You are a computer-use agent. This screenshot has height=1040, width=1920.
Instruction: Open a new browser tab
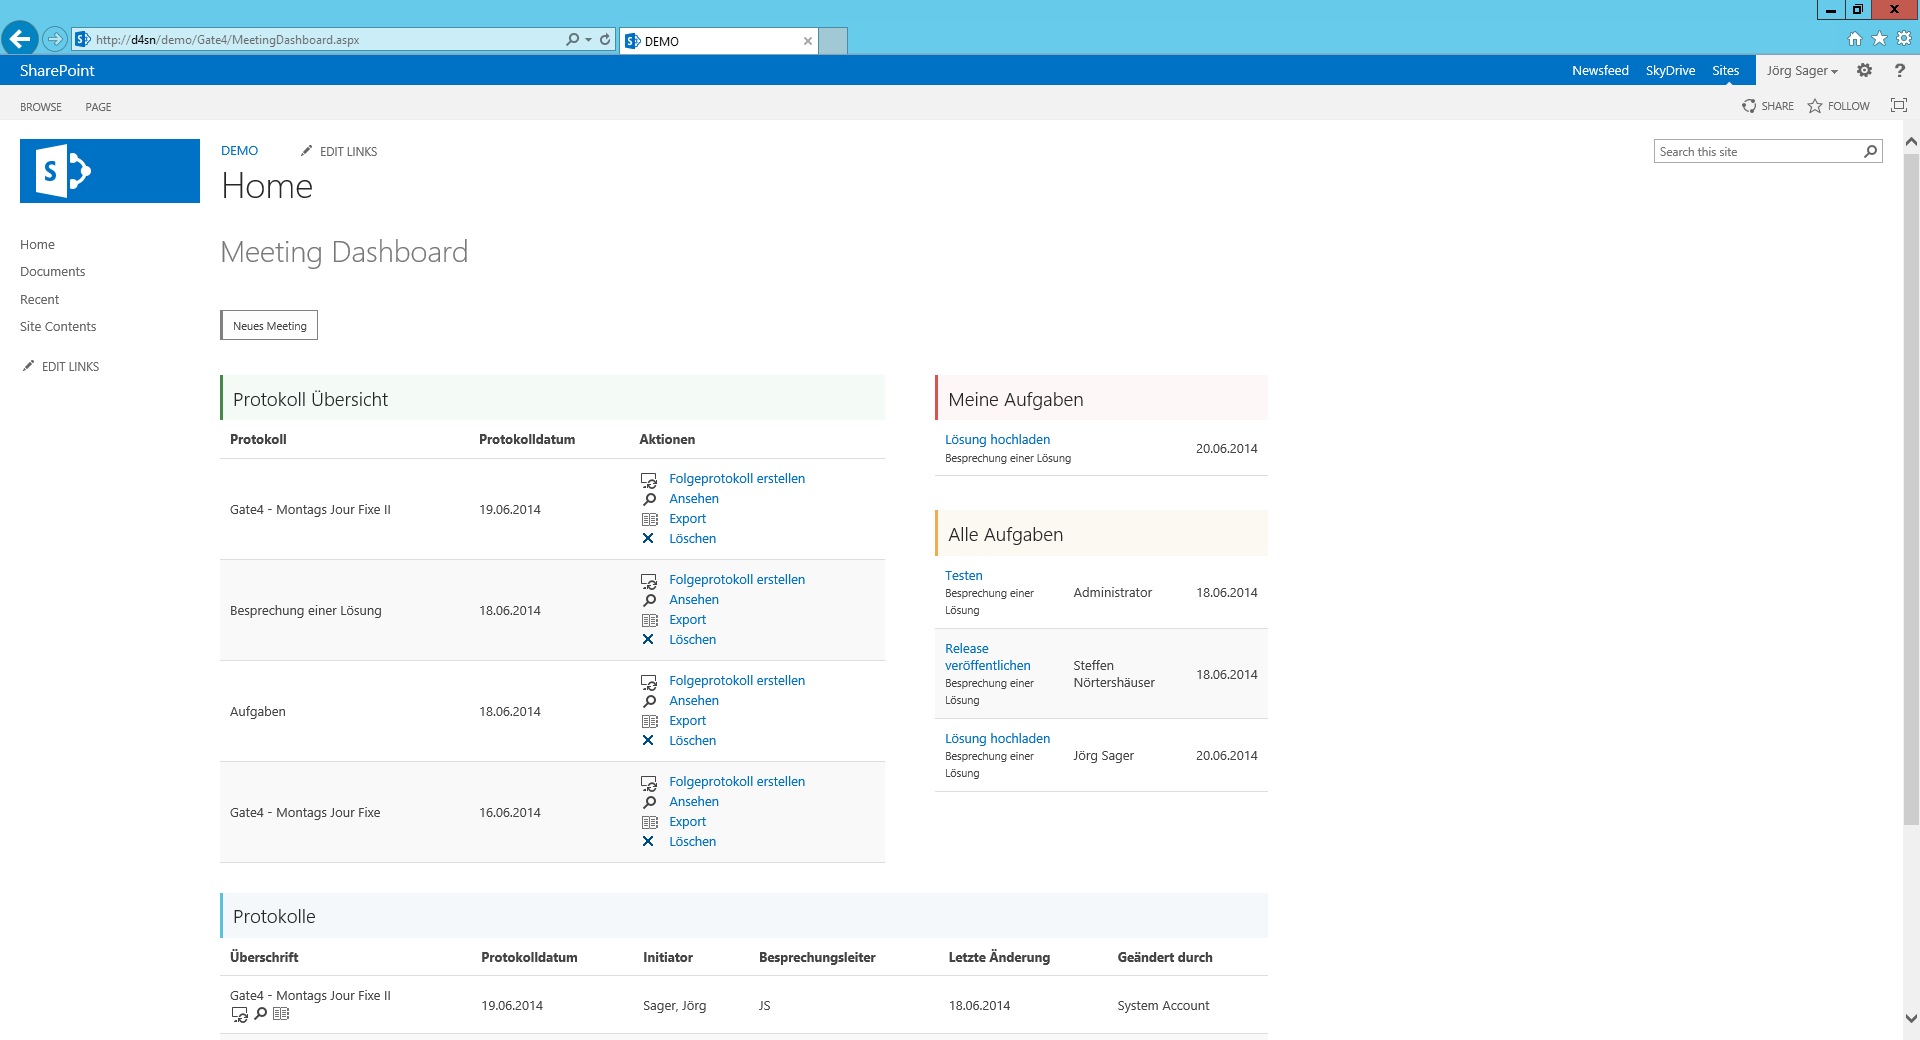(833, 41)
